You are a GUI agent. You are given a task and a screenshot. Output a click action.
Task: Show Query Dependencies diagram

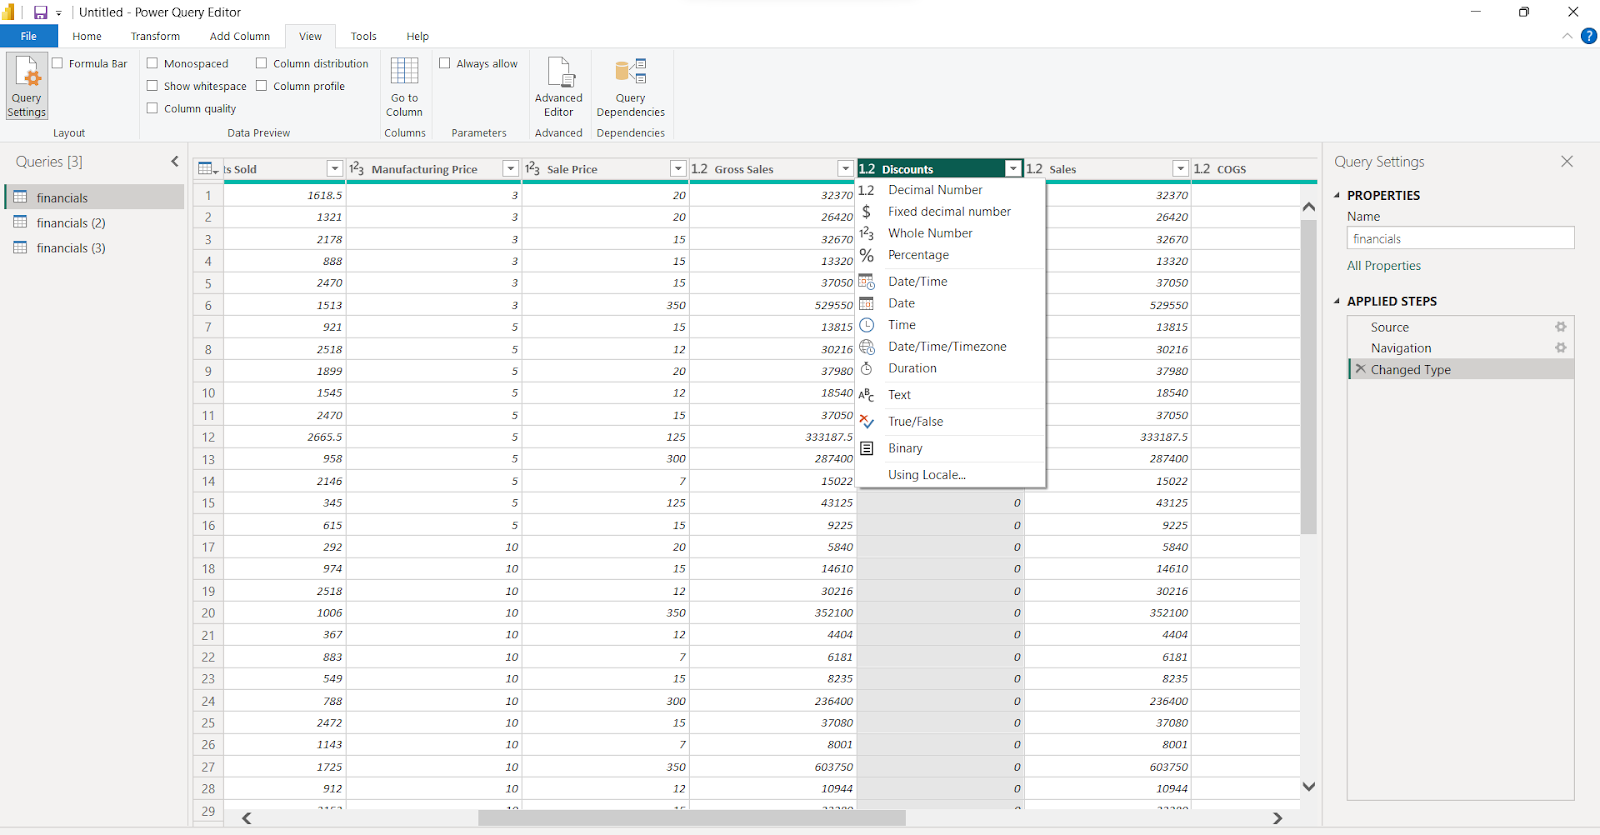pos(630,87)
